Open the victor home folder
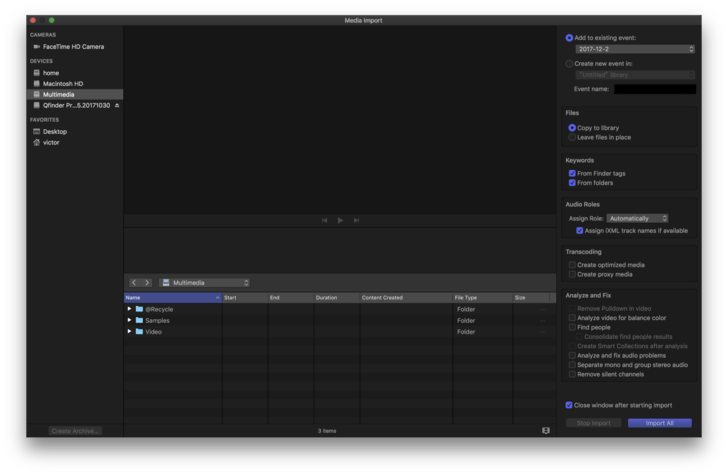Image resolution: width=728 pixels, height=475 pixels. coord(50,142)
